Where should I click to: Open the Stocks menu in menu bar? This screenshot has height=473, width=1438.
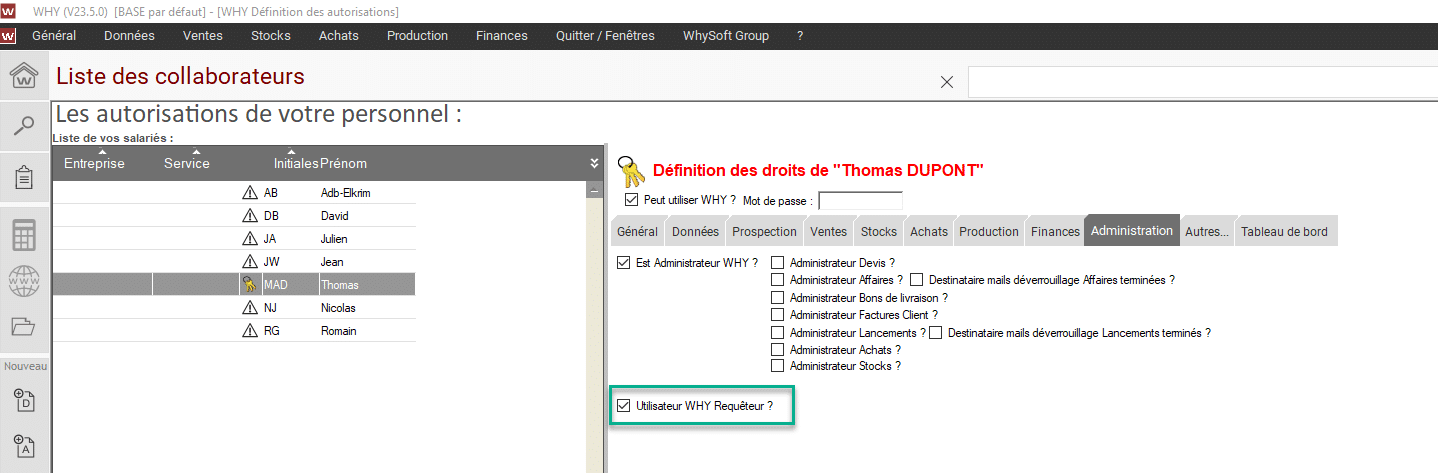point(271,35)
